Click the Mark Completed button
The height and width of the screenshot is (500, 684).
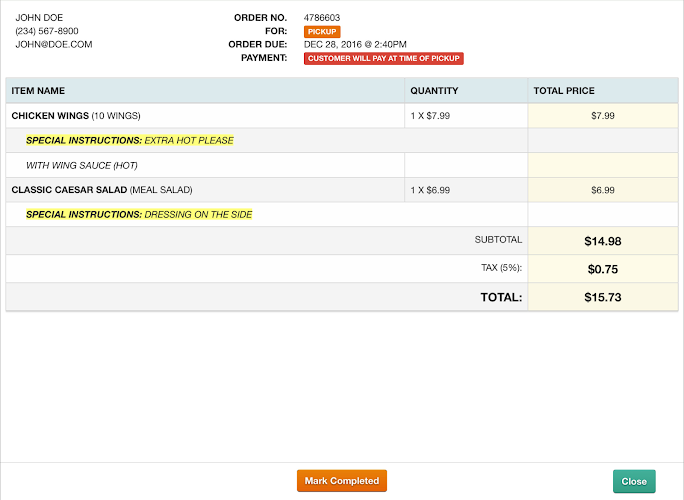pyautogui.click(x=342, y=481)
